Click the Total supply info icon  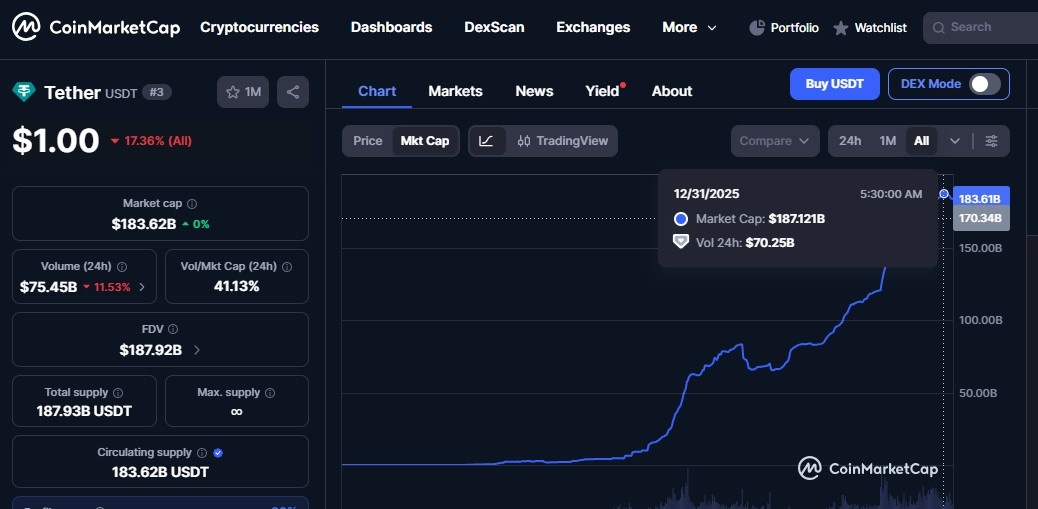[x=118, y=393]
